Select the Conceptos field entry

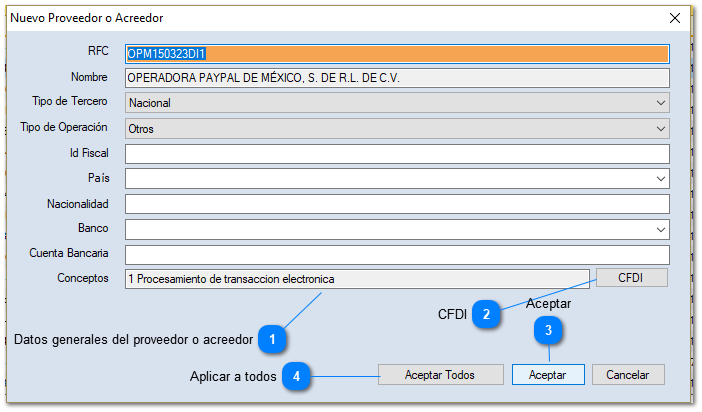(x=357, y=279)
